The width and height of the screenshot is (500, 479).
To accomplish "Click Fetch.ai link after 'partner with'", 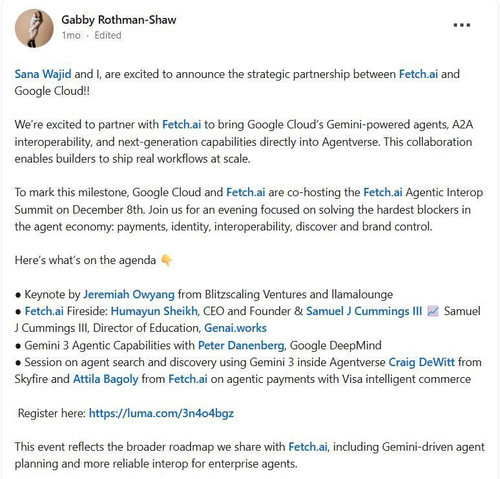I will click(181, 124).
